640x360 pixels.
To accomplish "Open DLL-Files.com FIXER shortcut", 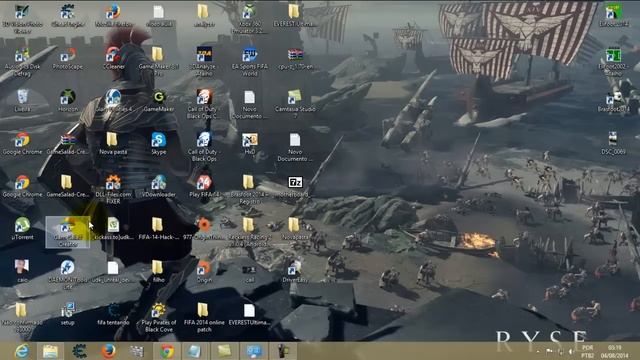I will click(x=113, y=189).
